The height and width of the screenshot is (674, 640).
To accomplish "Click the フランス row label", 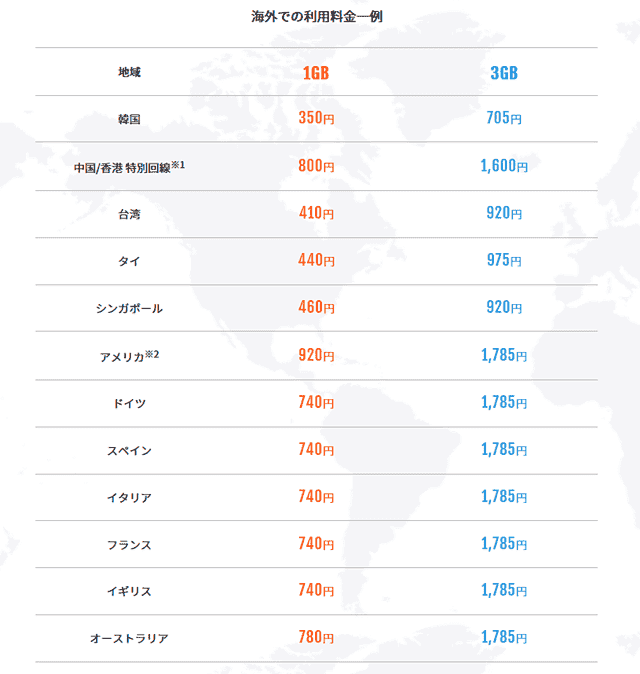I will [129, 545].
